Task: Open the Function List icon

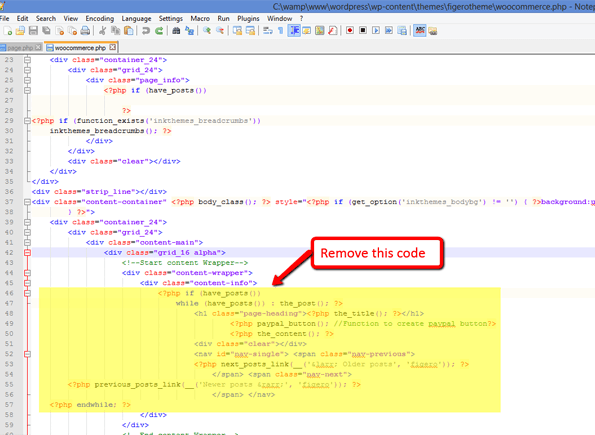Action: click(x=332, y=31)
